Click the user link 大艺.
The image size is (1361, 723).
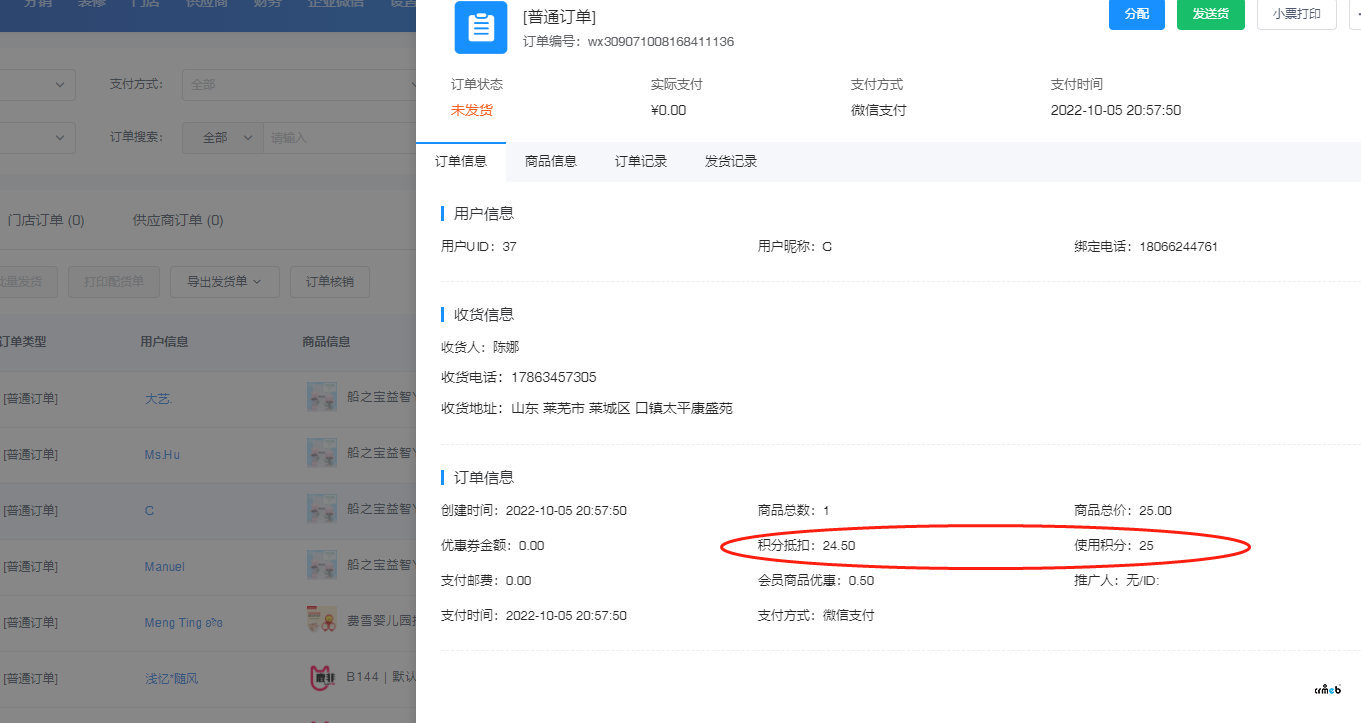coord(158,398)
